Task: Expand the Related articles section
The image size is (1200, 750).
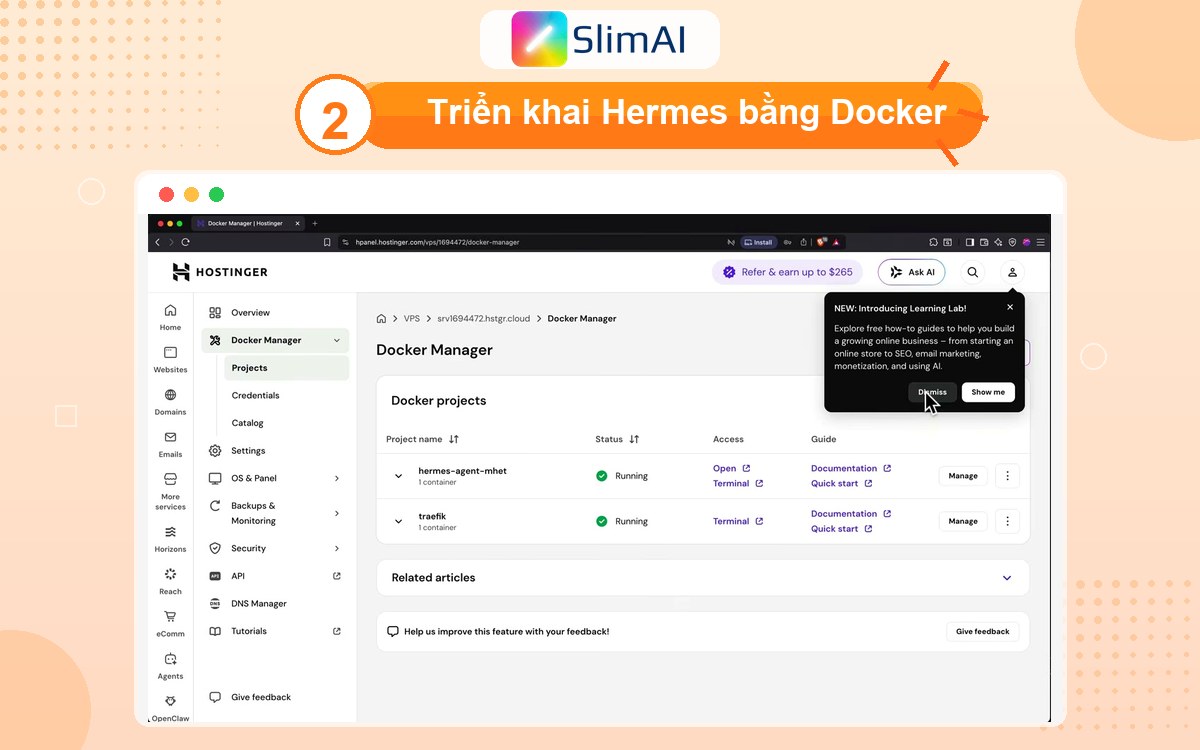Action: click(1007, 578)
